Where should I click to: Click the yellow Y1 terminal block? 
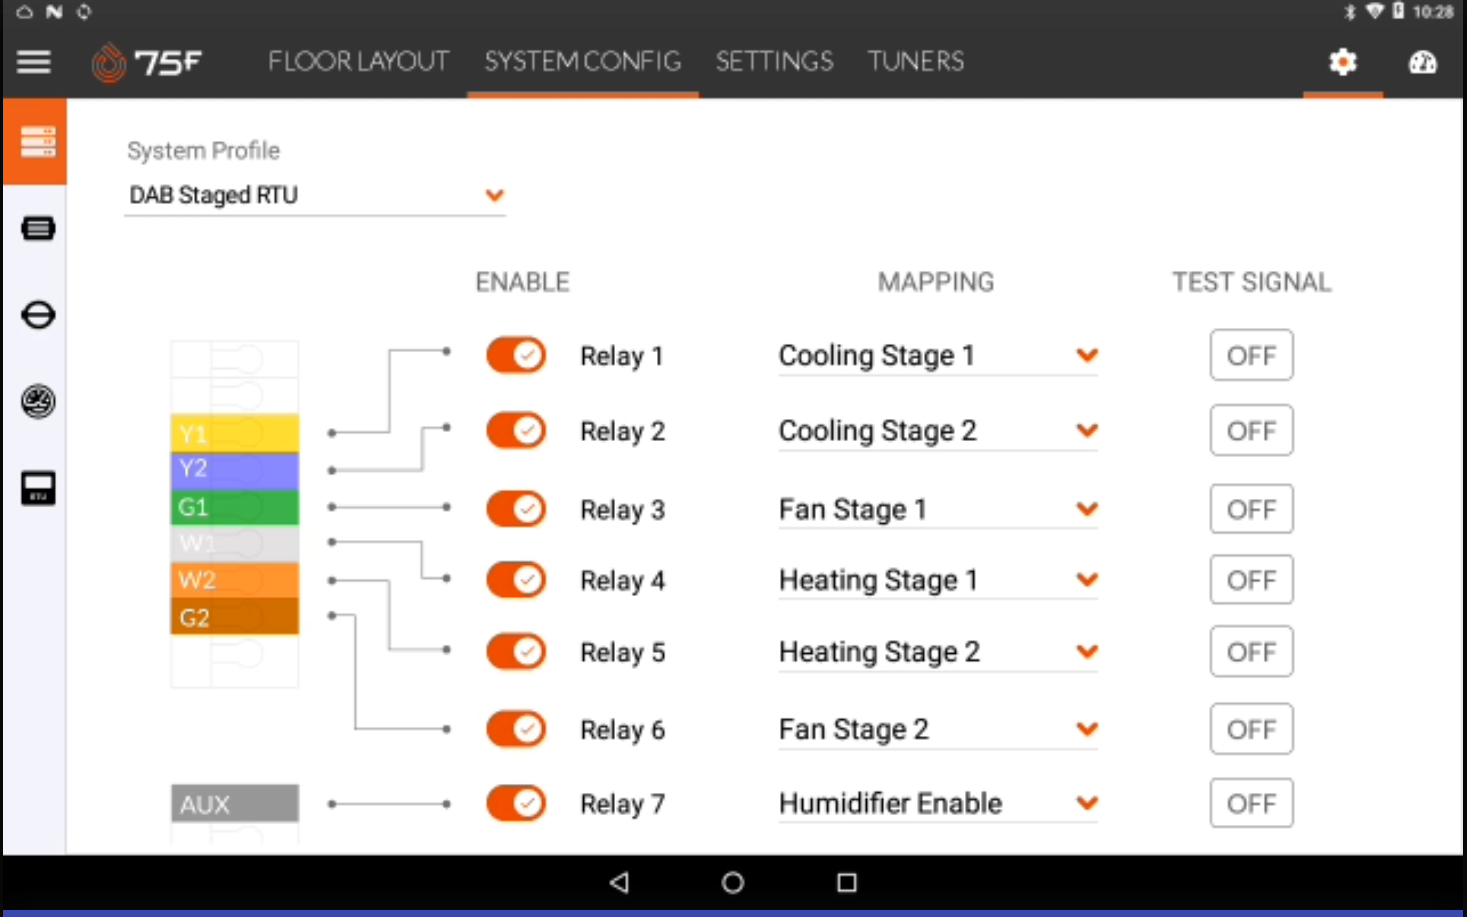[235, 433]
